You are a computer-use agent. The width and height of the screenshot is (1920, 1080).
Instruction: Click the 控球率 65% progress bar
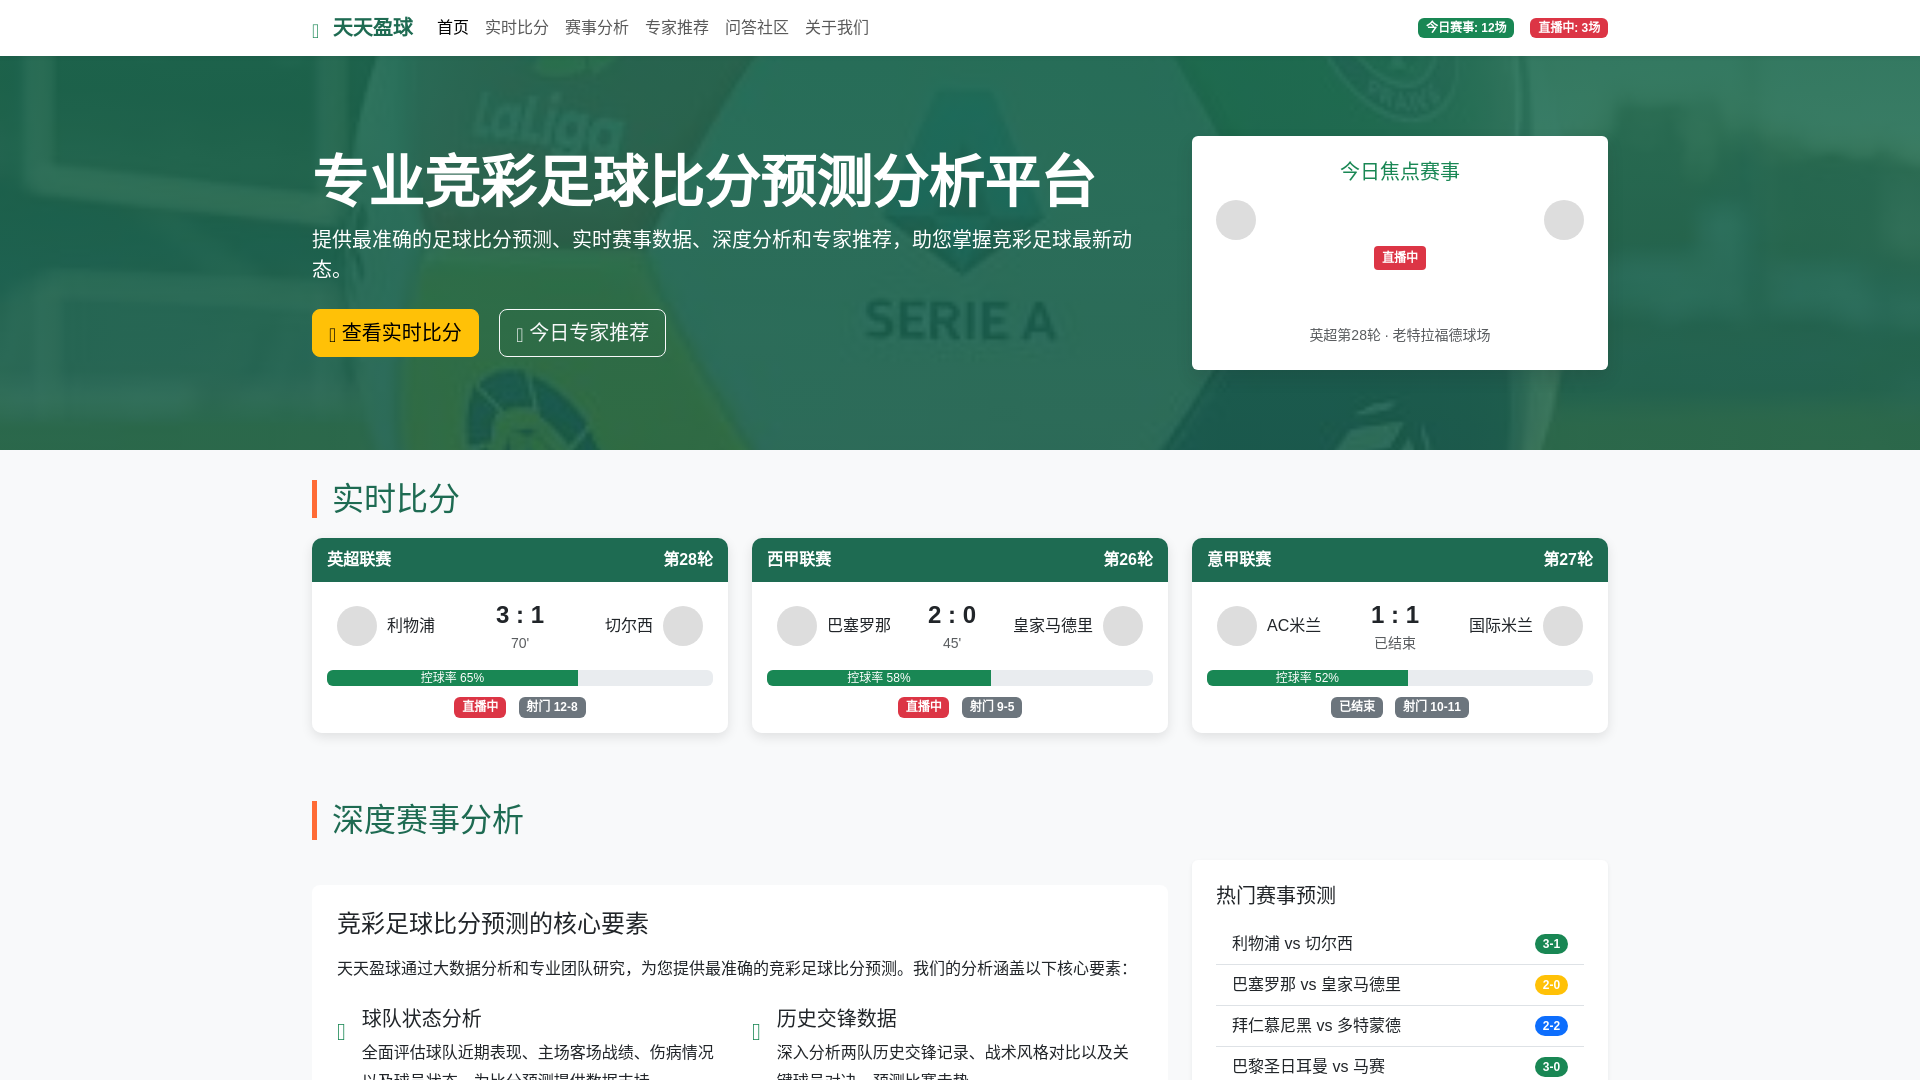pos(520,678)
